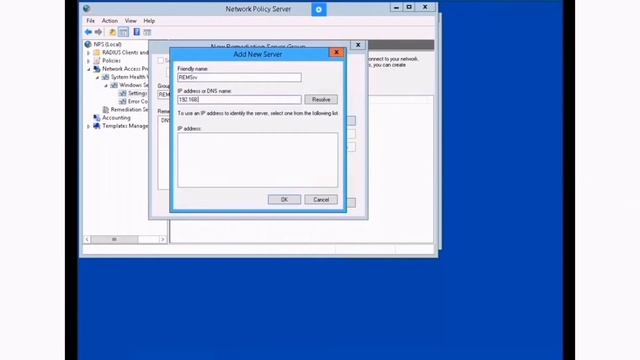Click the tree scrollbar left arrow
Image resolution: width=640 pixels, height=360 pixels.
pos(87,239)
